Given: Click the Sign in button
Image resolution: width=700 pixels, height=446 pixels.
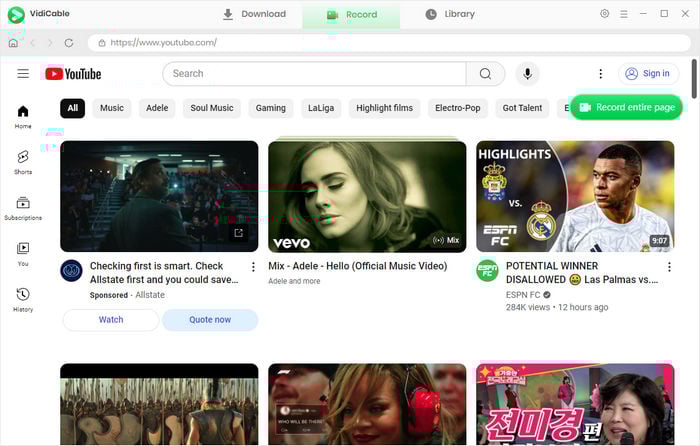Looking at the screenshot, I should click(649, 74).
